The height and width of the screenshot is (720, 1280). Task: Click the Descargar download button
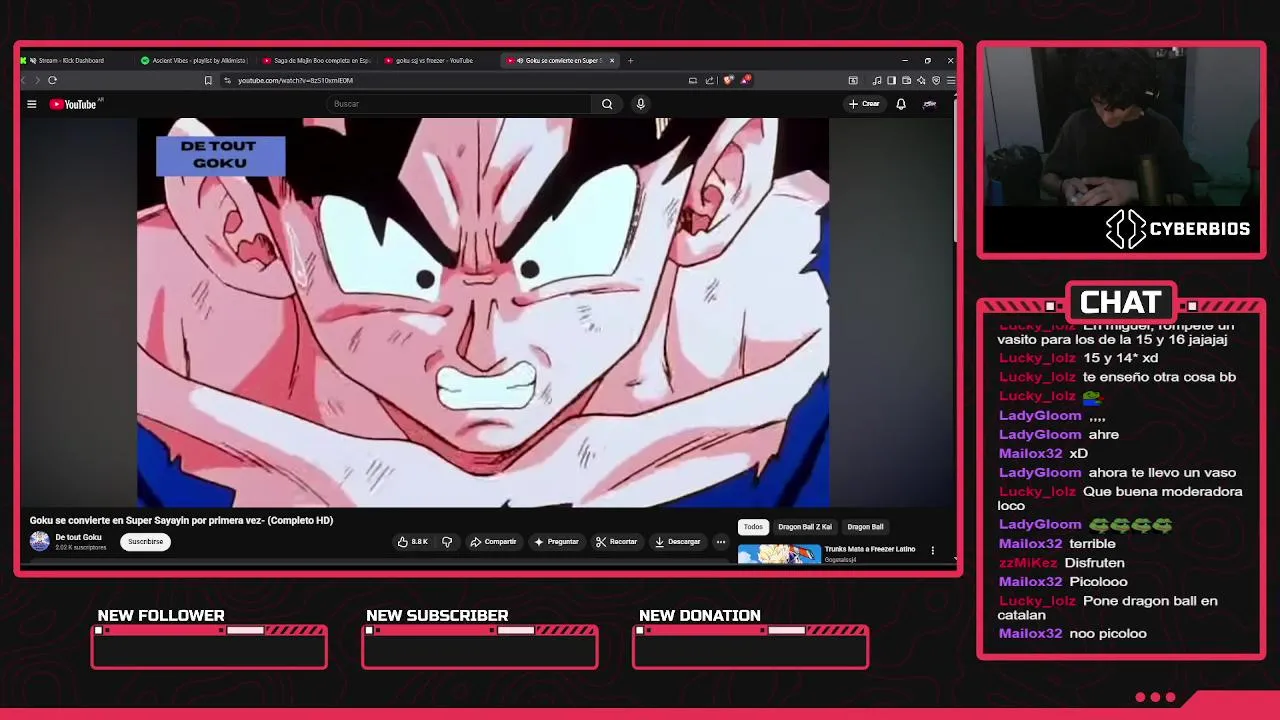[x=677, y=542]
